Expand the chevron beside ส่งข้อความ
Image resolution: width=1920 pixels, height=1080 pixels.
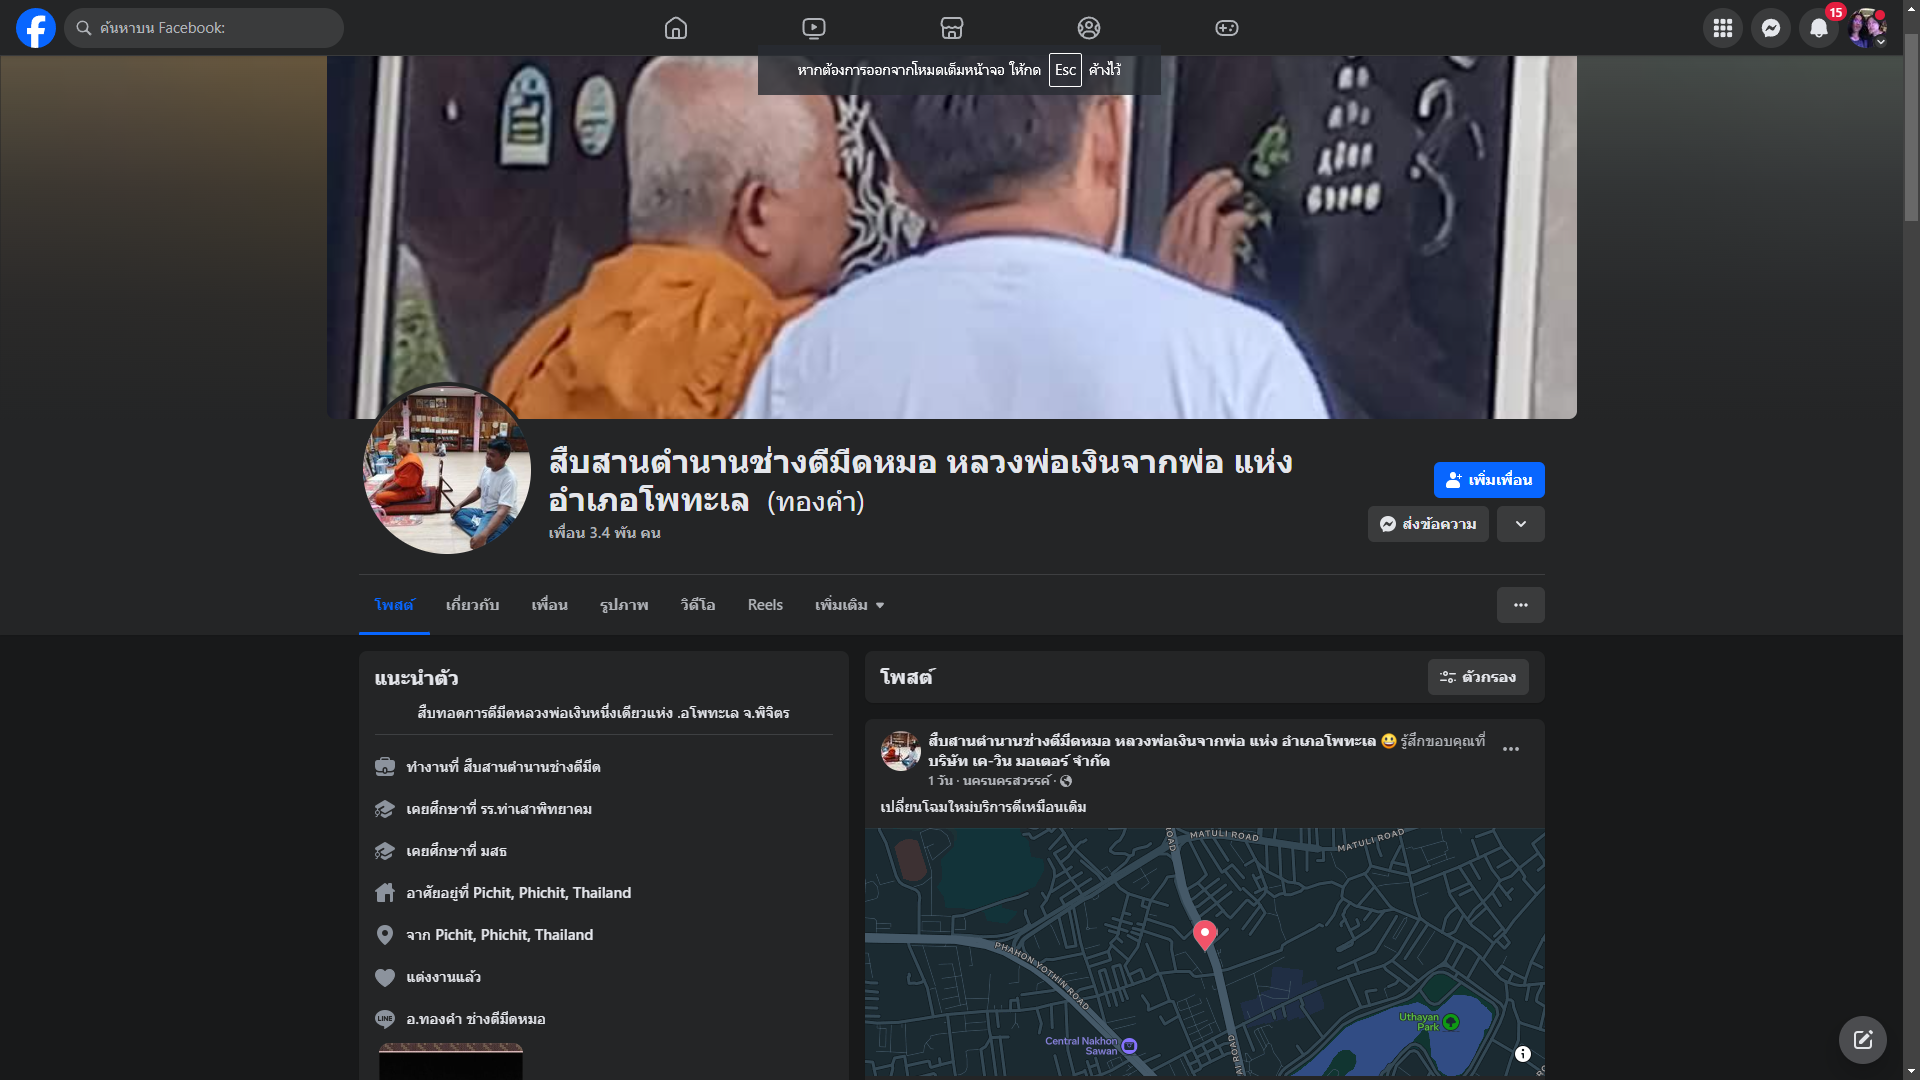1520,524
